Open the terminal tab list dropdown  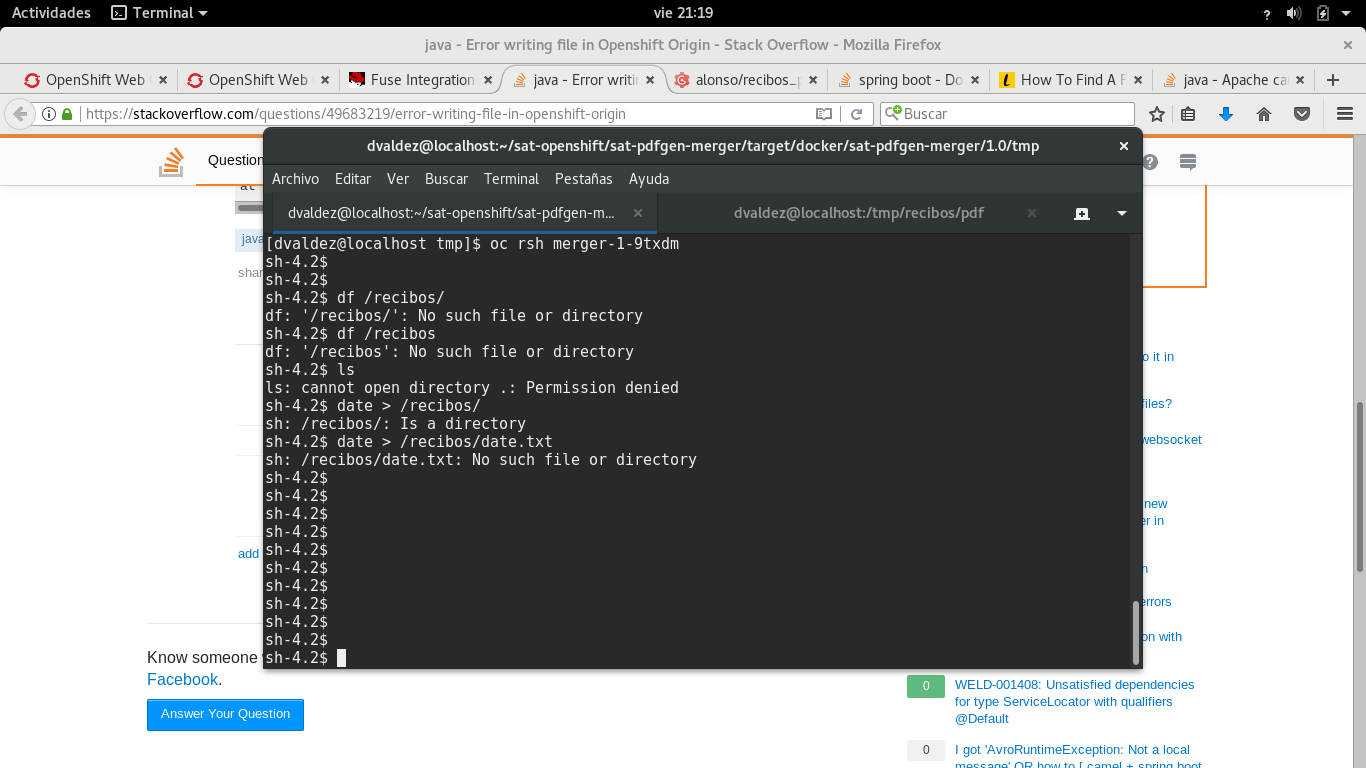pos(1121,213)
